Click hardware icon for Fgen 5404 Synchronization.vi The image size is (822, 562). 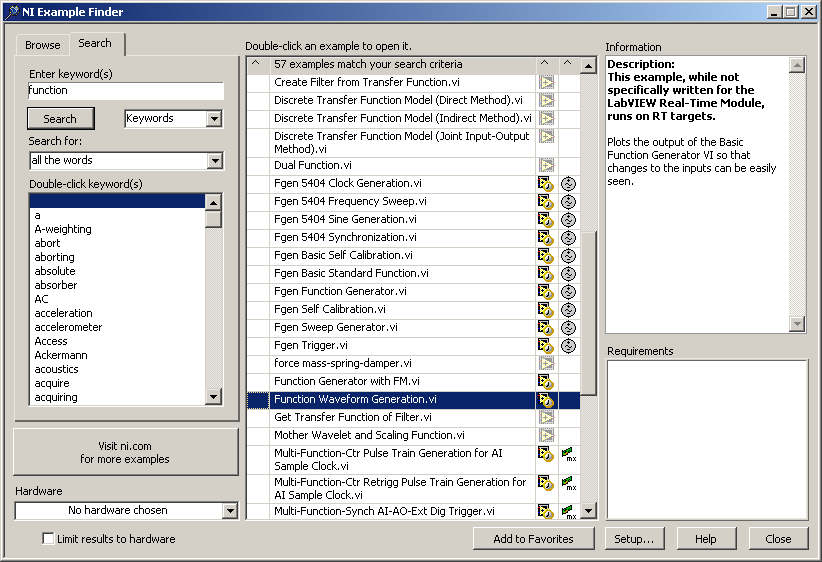click(568, 238)
